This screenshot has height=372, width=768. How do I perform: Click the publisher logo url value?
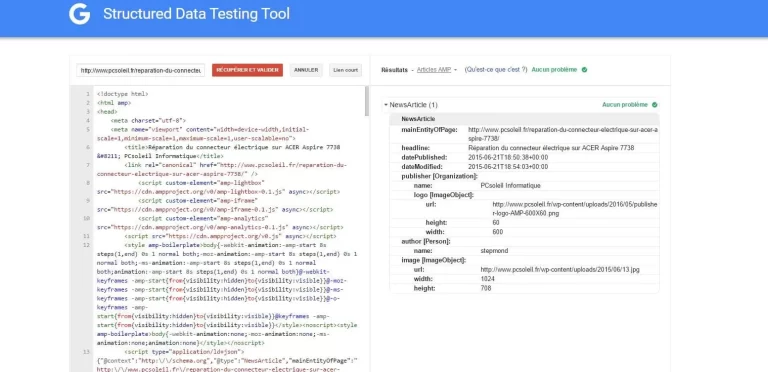point(575,209)
